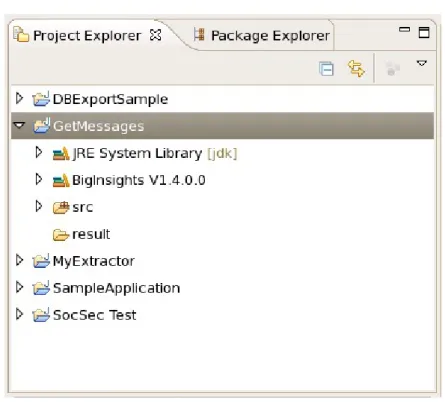Expand the src folder
The image size is (445, 402).
(x=39, y=206)
